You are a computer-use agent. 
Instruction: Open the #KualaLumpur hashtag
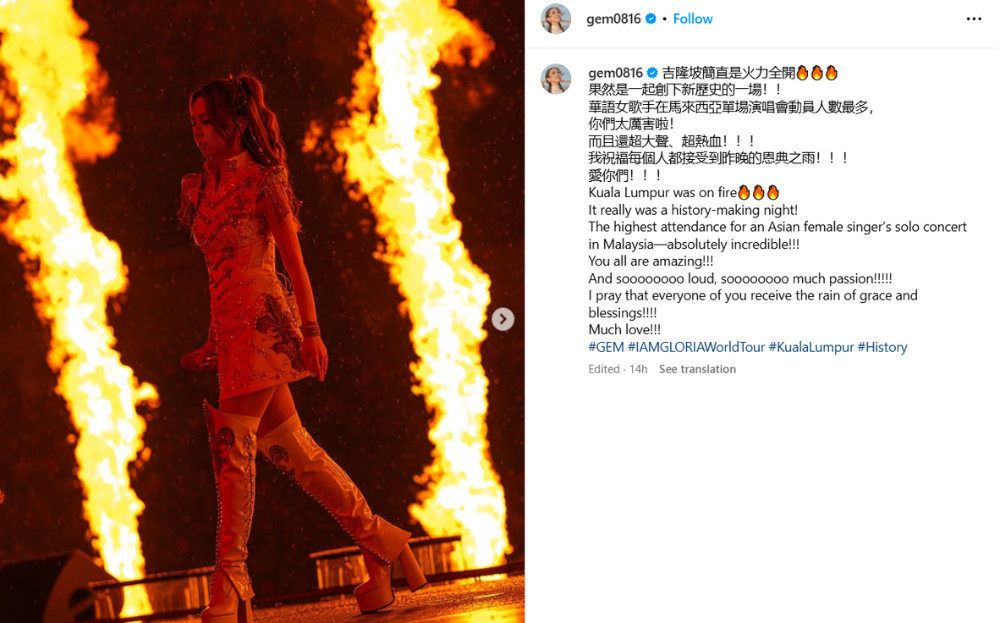click(811, 347)
